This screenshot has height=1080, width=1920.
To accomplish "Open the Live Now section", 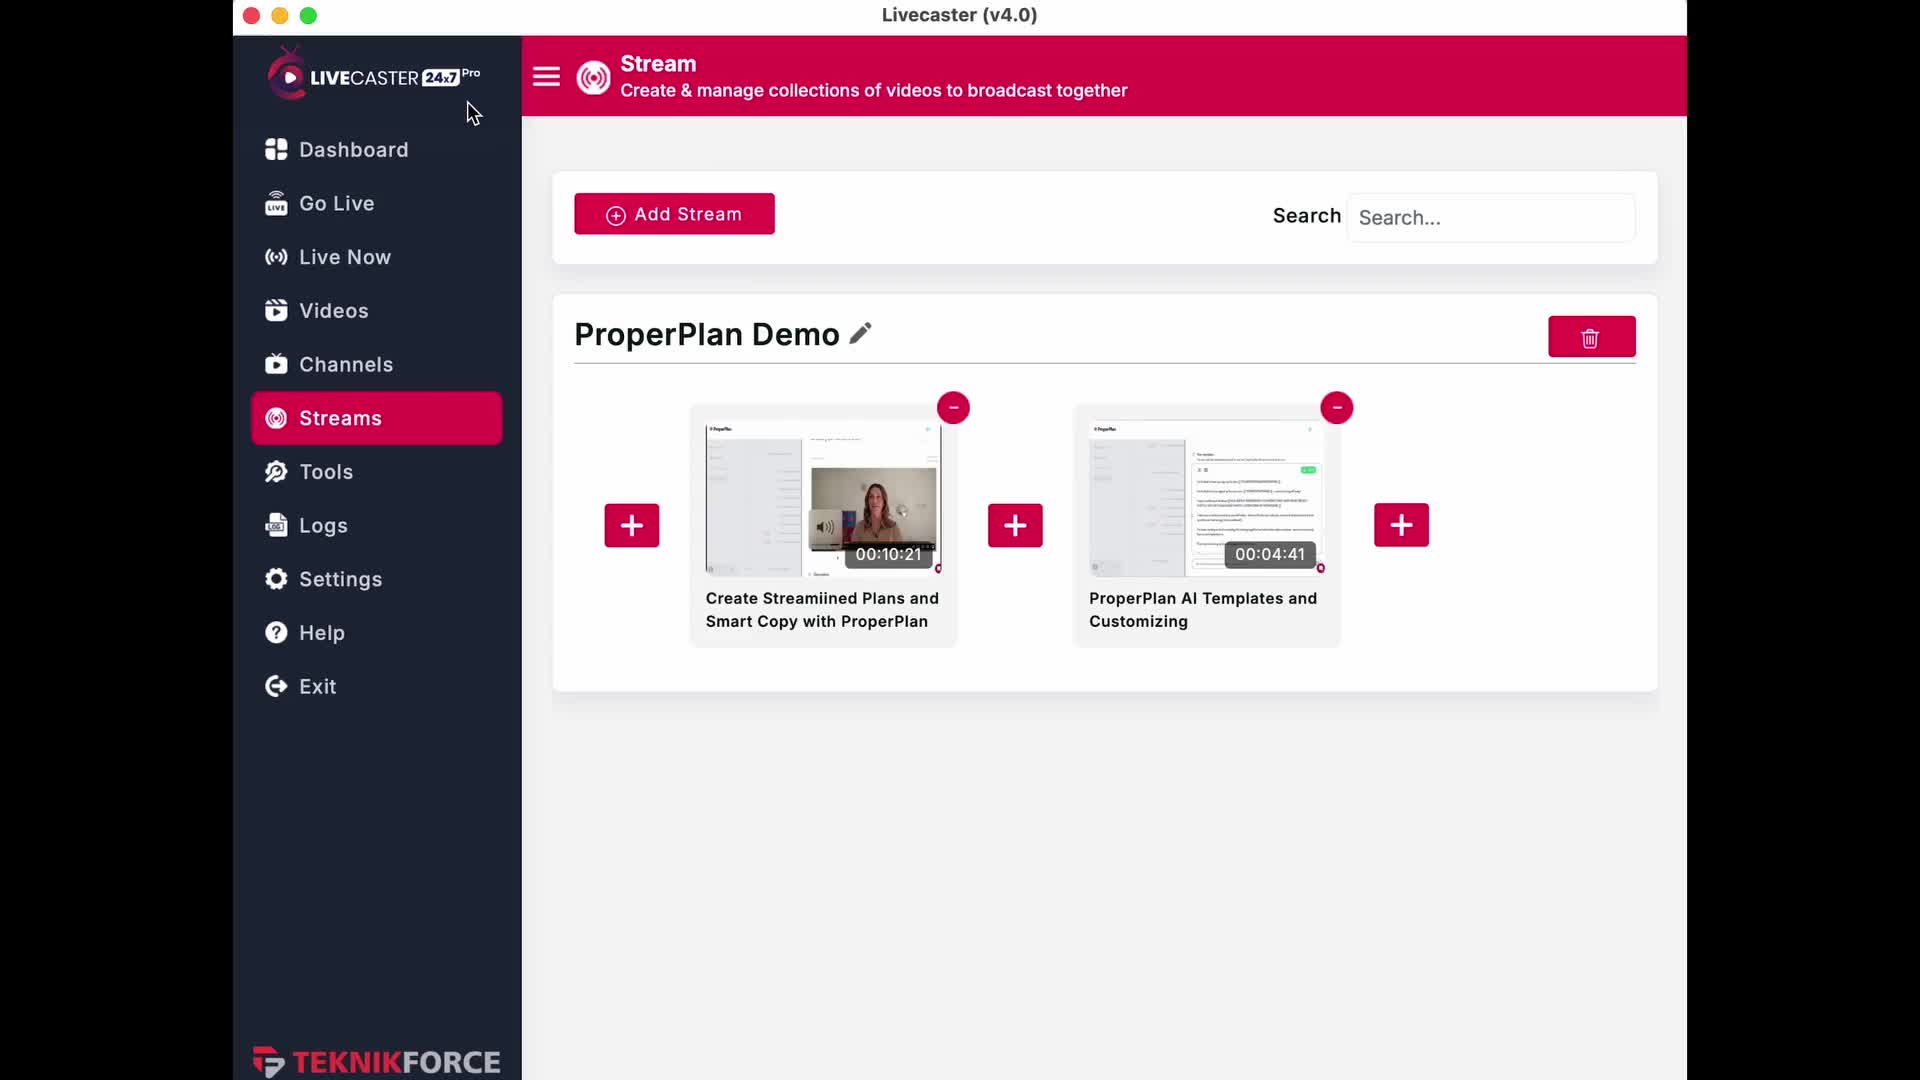I will coord(344,257).
